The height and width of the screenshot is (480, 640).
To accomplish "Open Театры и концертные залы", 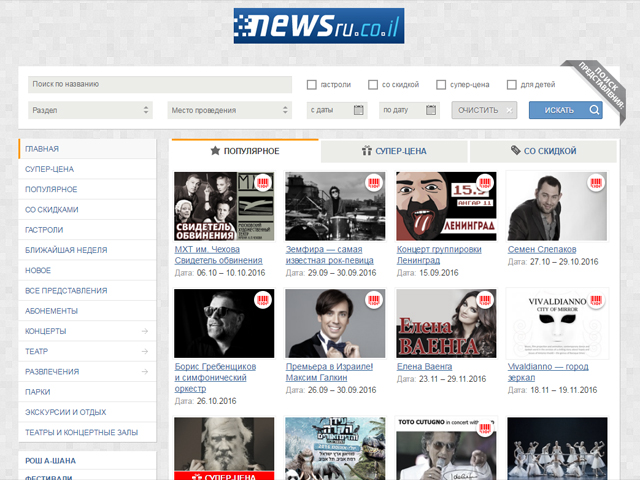I will pyautogui.click(x=87, y=432).
